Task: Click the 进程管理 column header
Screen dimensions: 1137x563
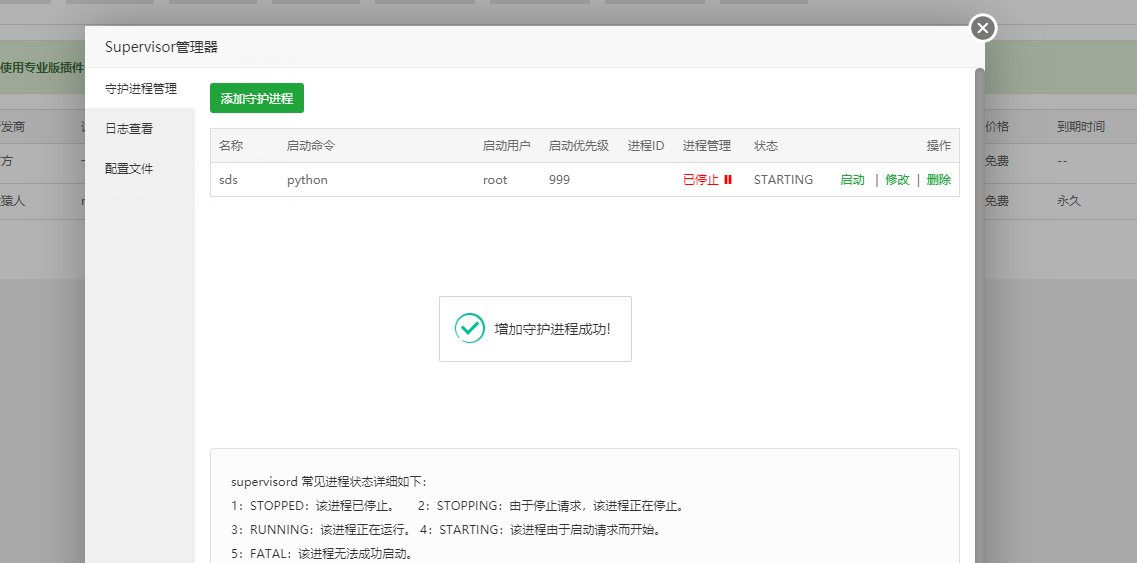Action: click(x=706, y=146)
